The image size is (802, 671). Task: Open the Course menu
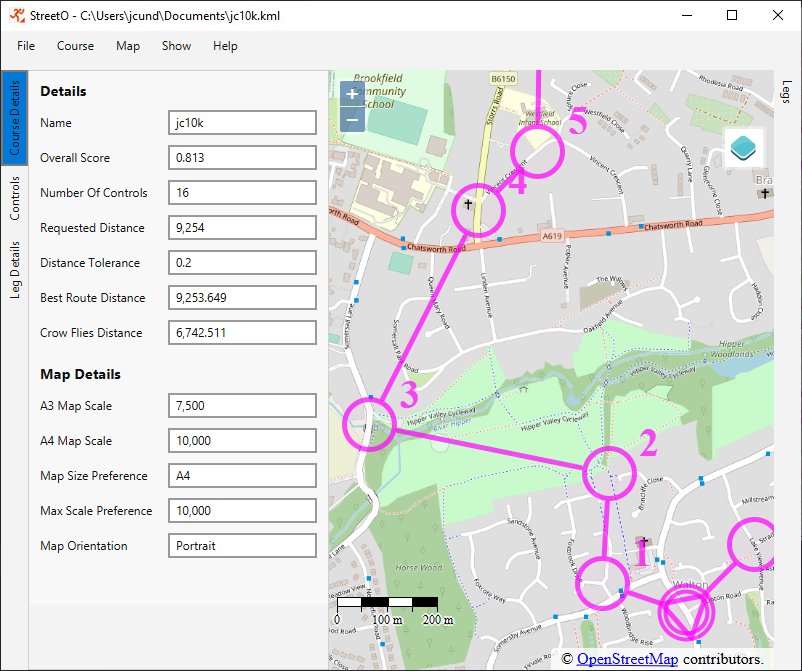75,46
